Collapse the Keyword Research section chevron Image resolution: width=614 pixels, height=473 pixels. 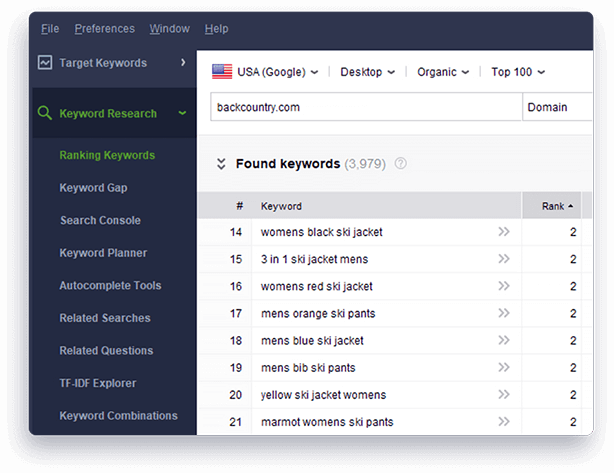pos(182,113)
